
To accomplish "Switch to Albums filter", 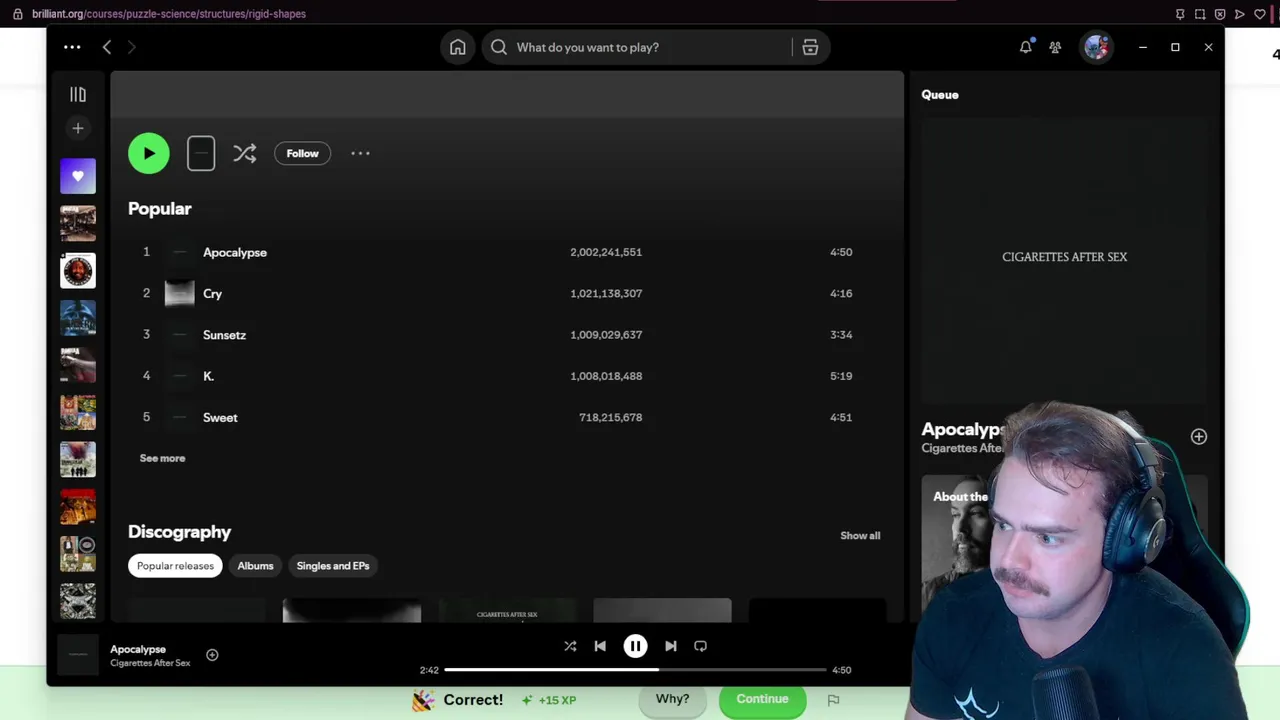I will coord(255,566).
